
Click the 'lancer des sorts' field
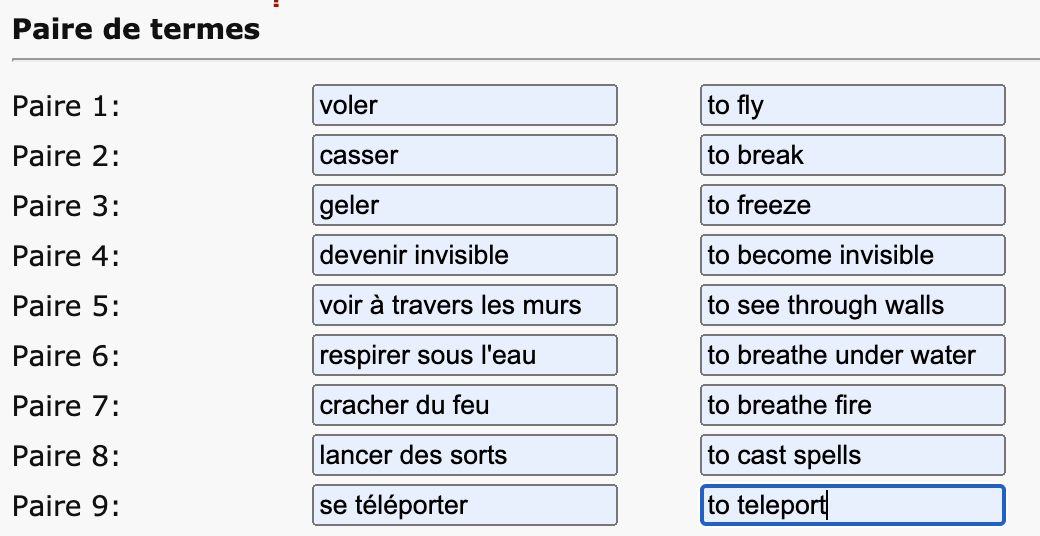click(x=464, y=455)
